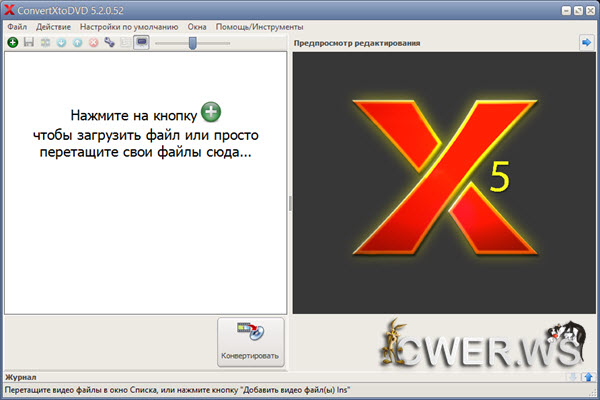
Task: Open the Действие menu
Action: [x=53, y=27]
